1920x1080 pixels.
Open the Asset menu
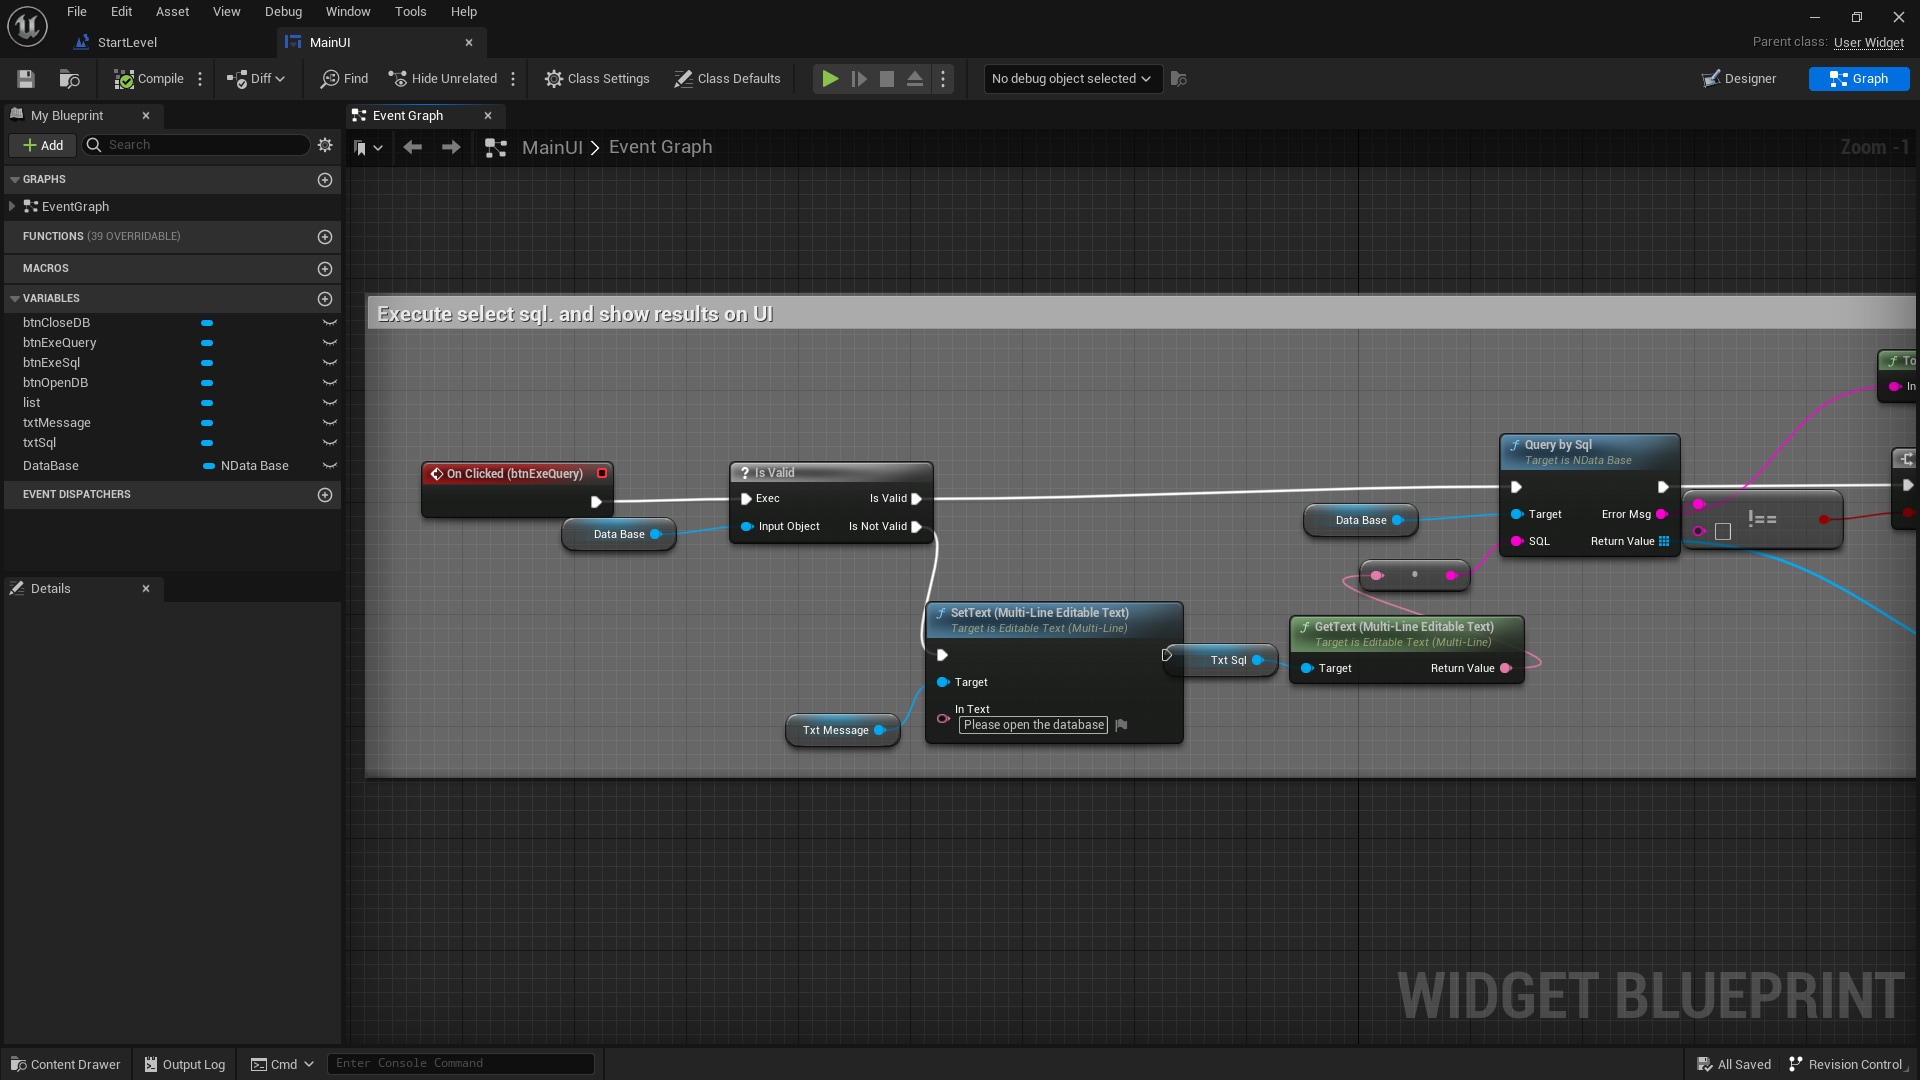tap(172, 12)
